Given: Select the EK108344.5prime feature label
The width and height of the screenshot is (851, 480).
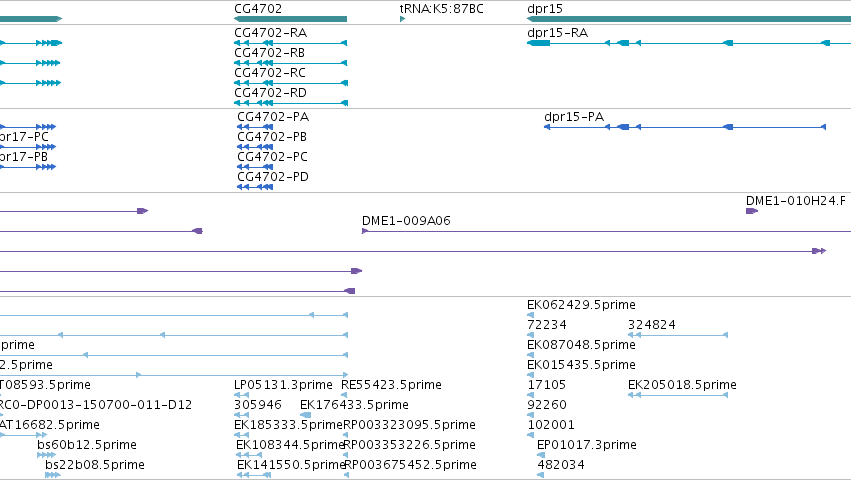Looking at the screenshot, I should click(x=290, y=445).
